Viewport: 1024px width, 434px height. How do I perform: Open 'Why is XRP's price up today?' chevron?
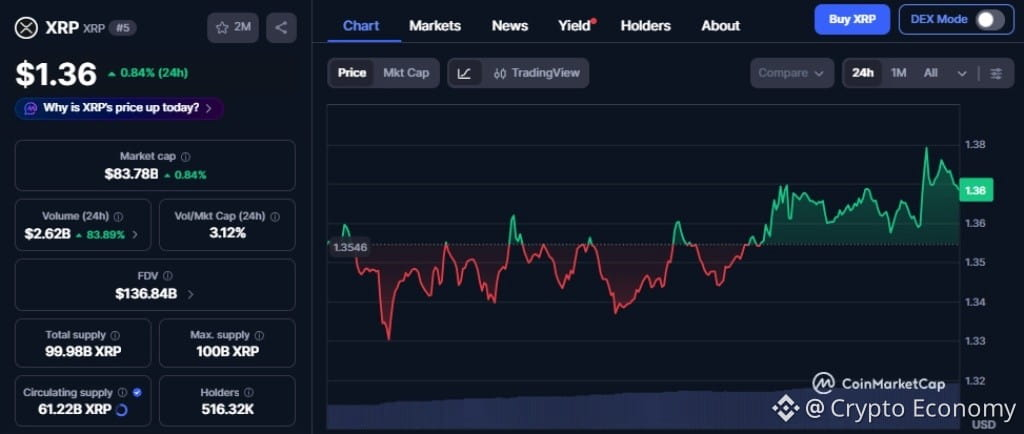click(208, 108)
